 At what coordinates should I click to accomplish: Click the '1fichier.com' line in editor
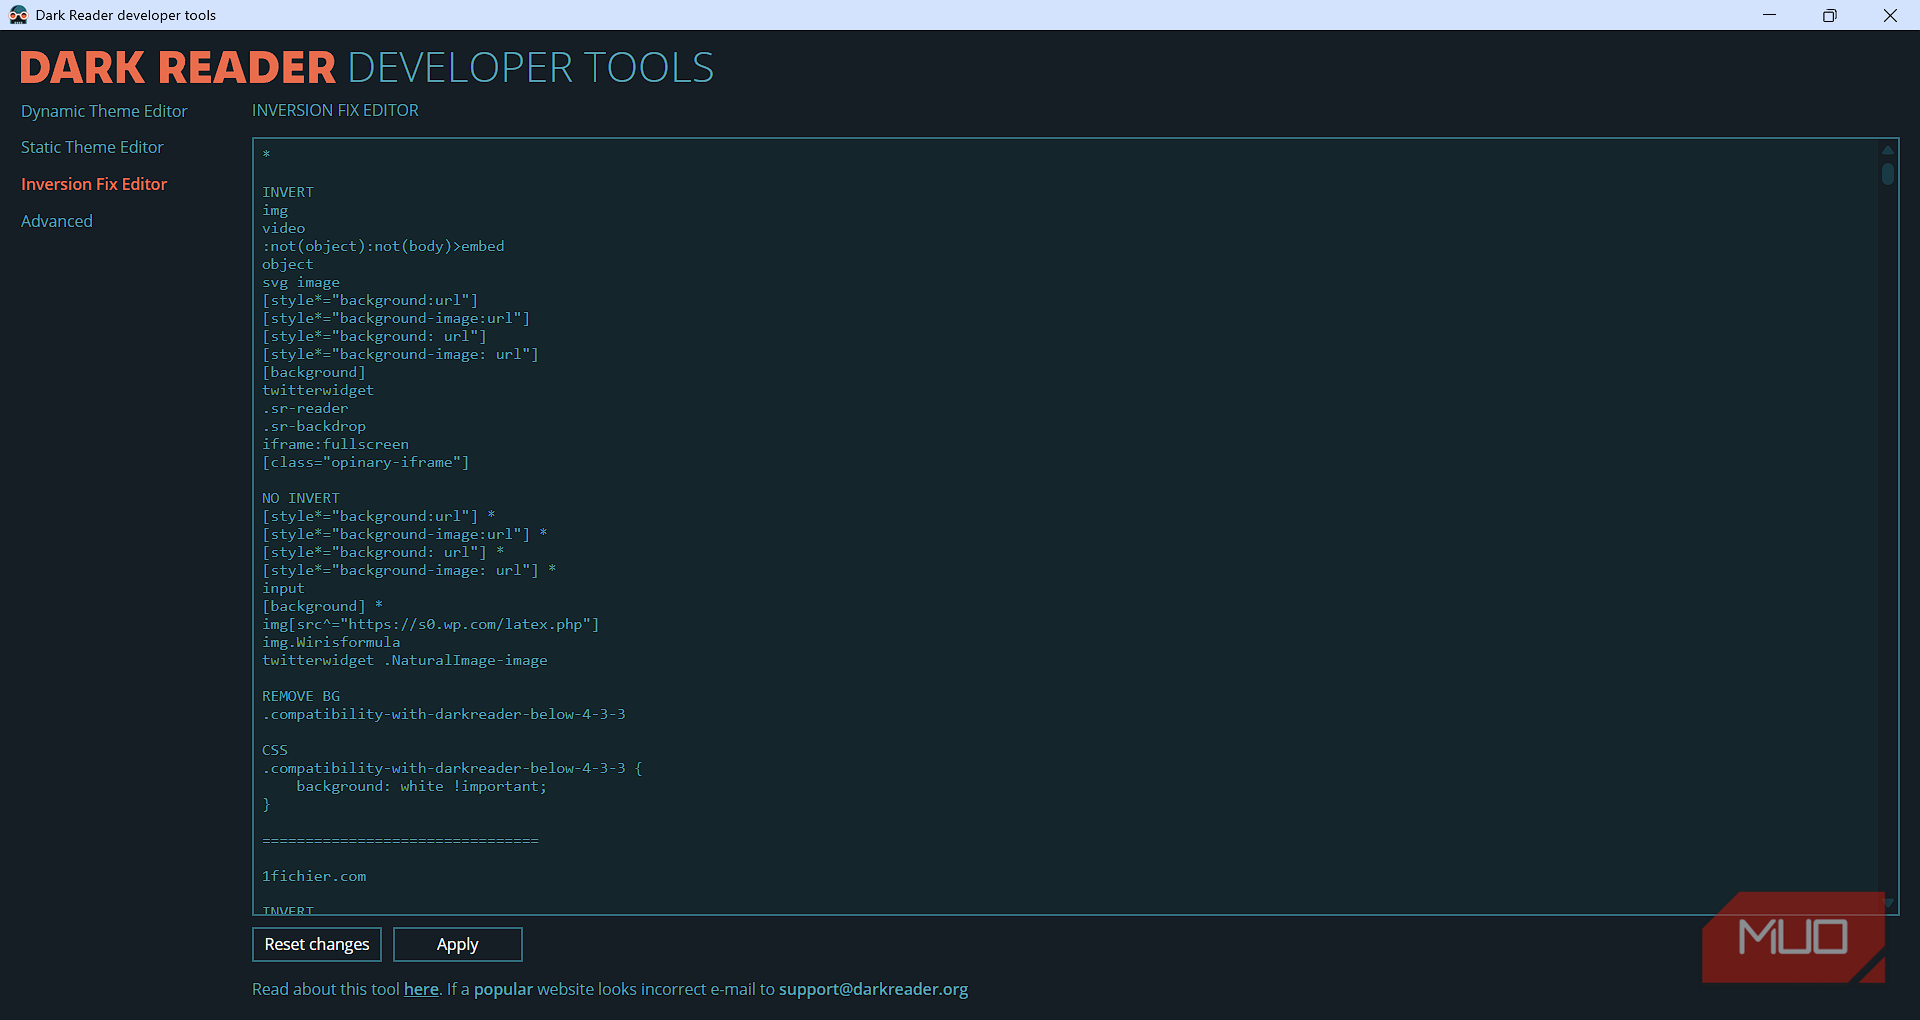tap(314, 876)
